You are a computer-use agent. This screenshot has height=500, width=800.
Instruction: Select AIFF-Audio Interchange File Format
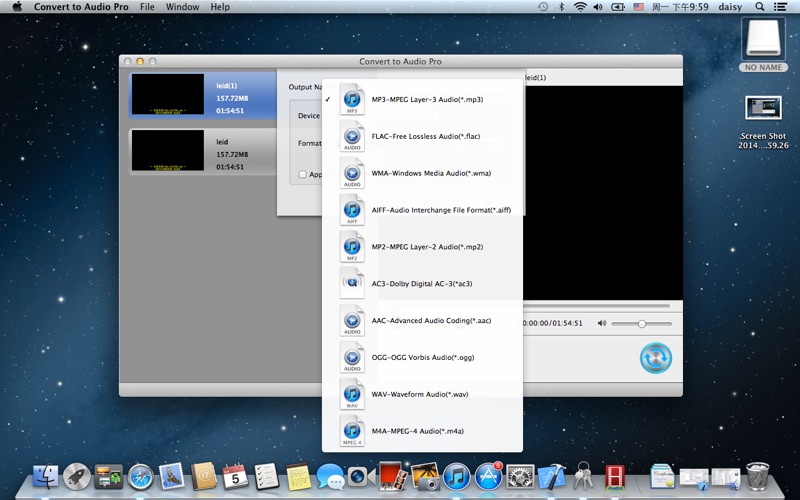tap(422, 210)
